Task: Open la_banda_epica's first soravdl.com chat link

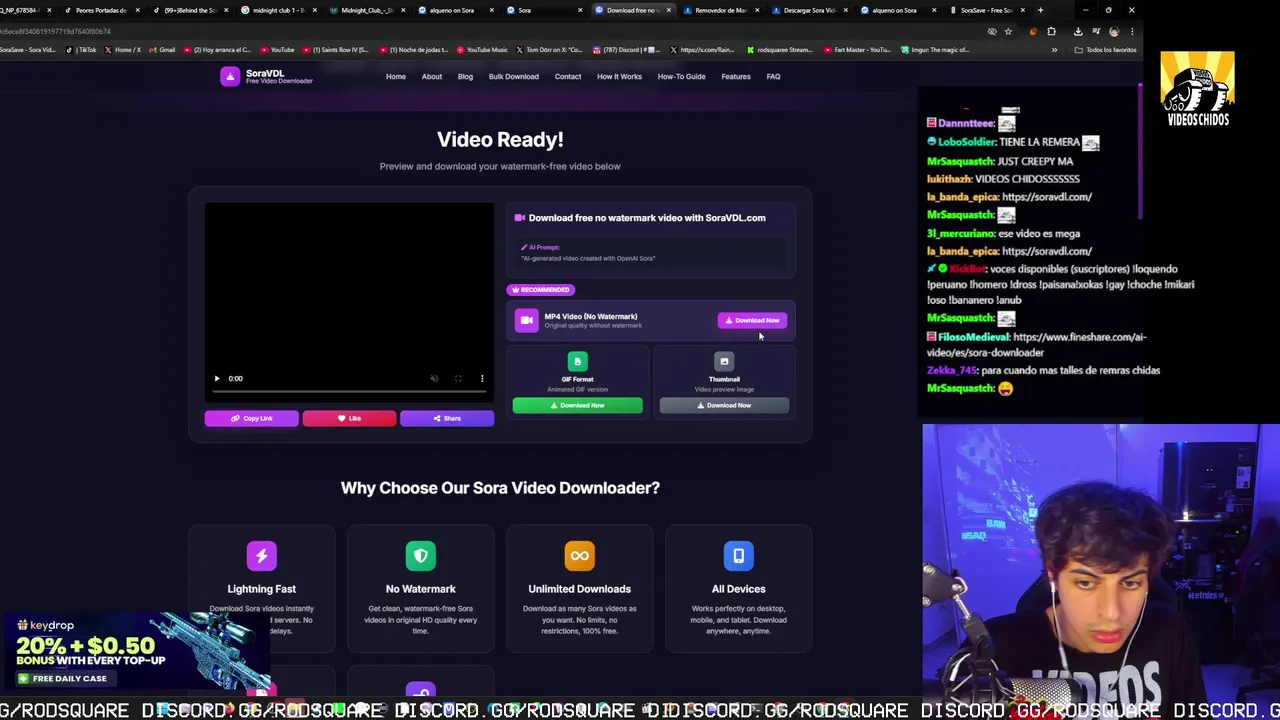Action: 1046,197
